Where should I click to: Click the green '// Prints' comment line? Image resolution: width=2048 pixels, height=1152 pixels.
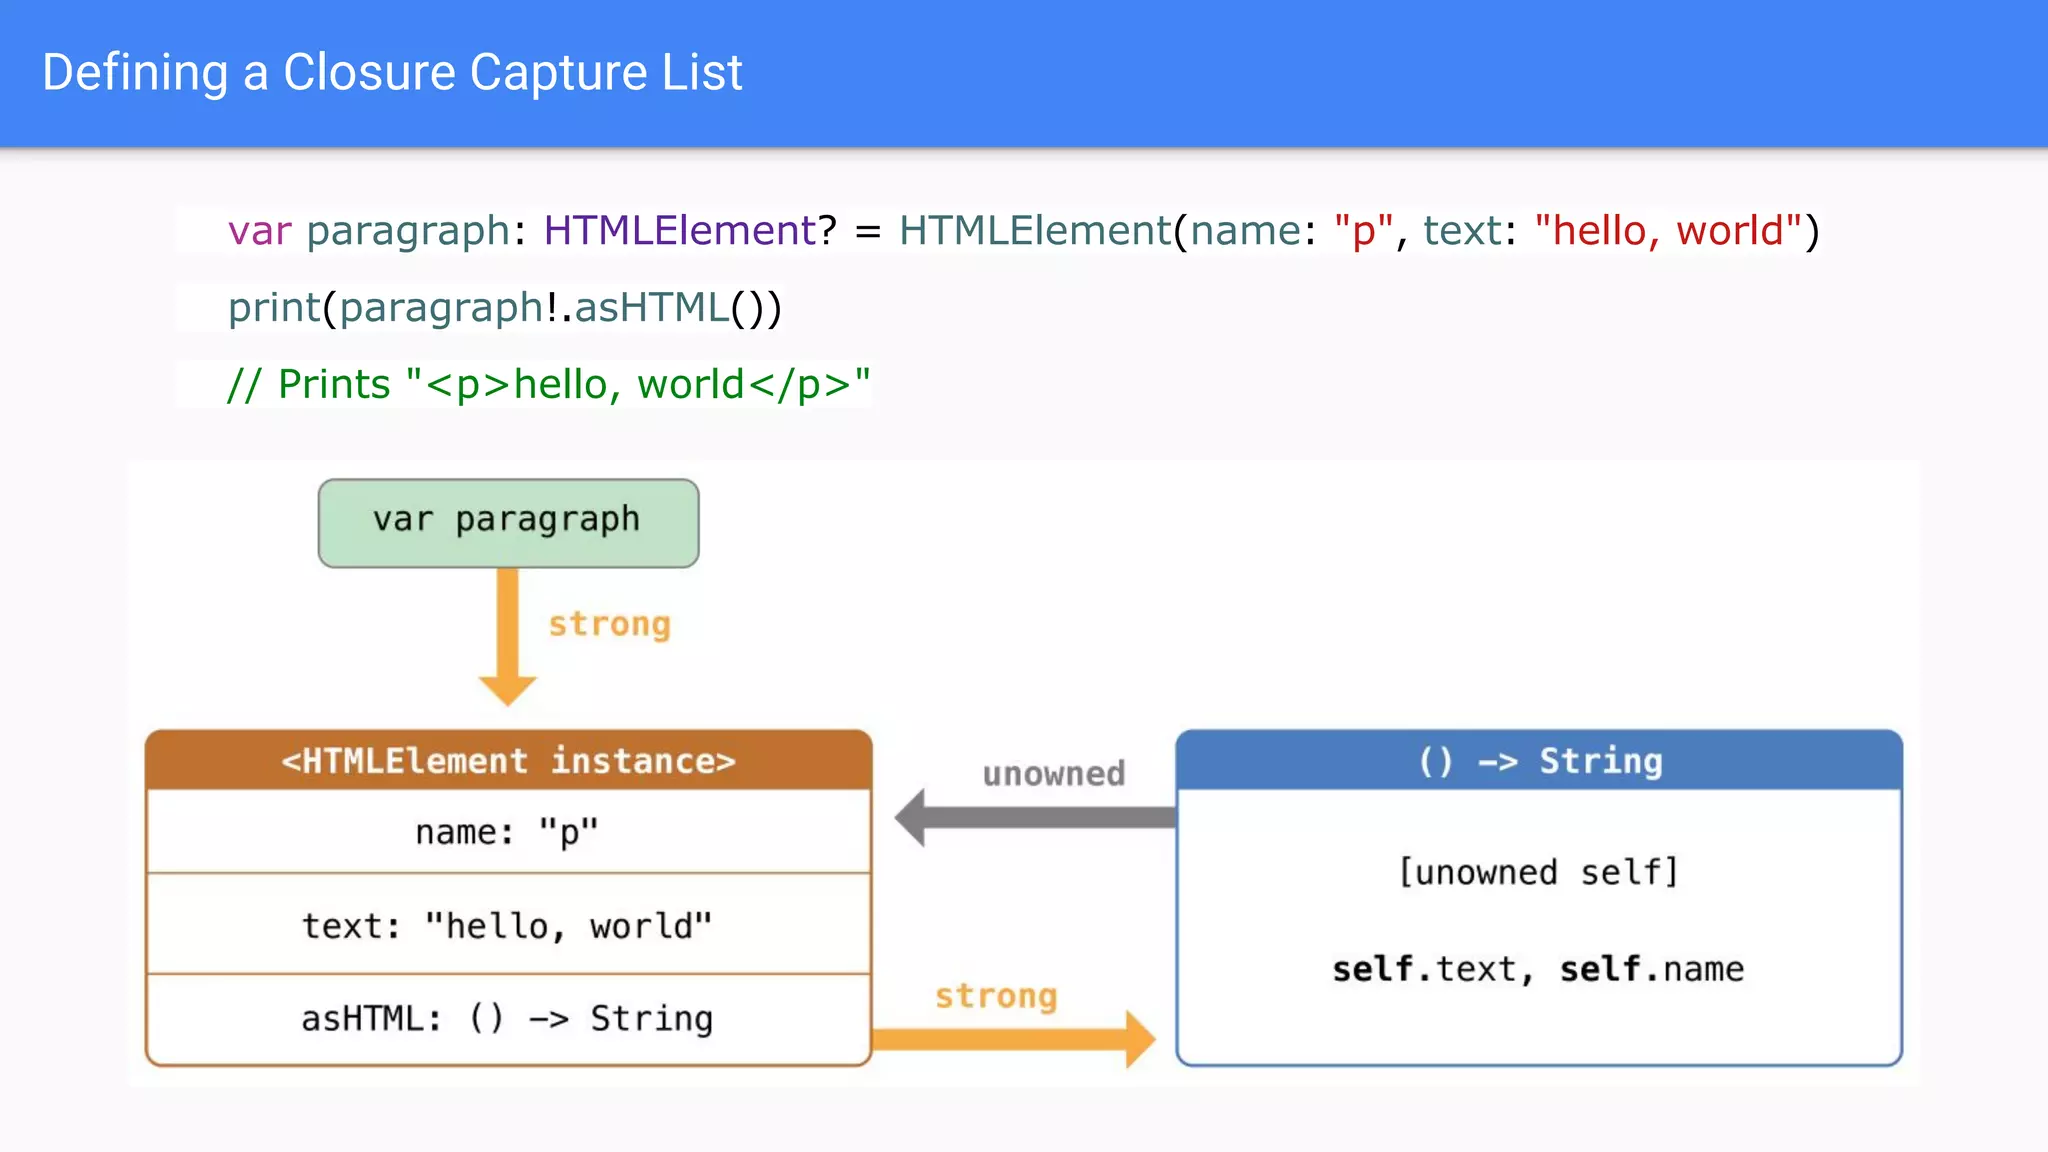coord(548,385)
